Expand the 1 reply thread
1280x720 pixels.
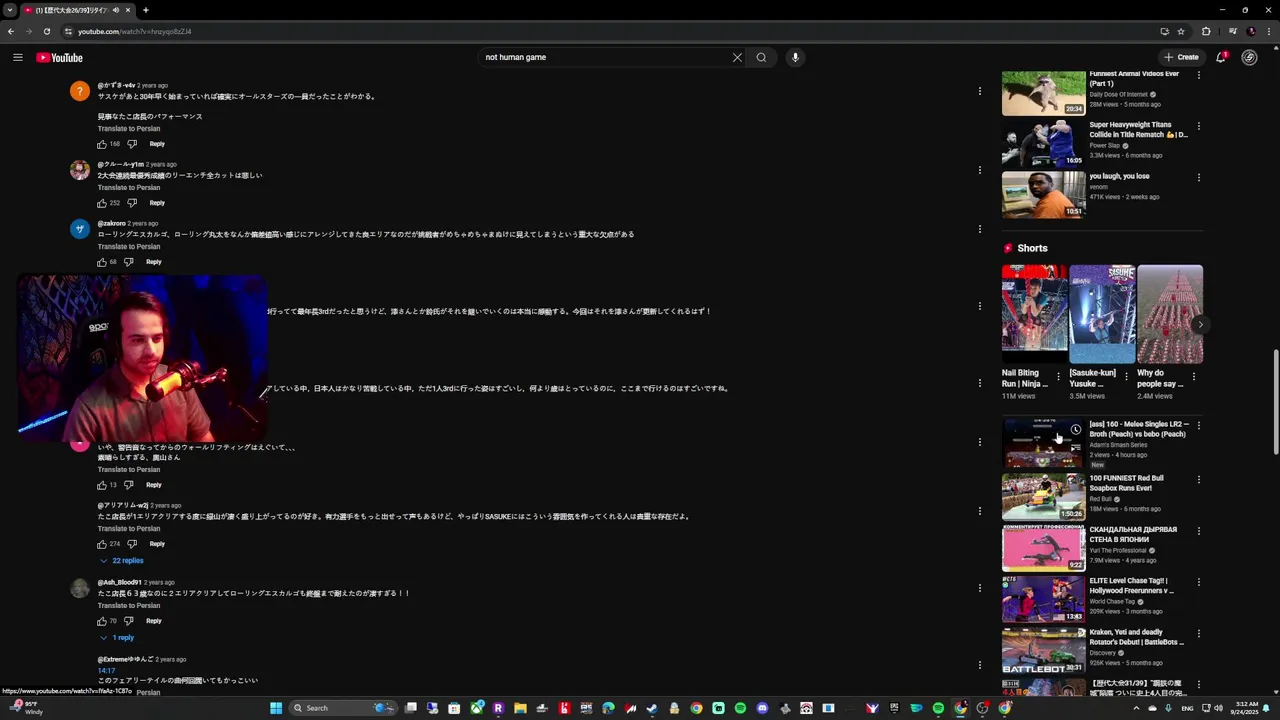tap(117, 638)
